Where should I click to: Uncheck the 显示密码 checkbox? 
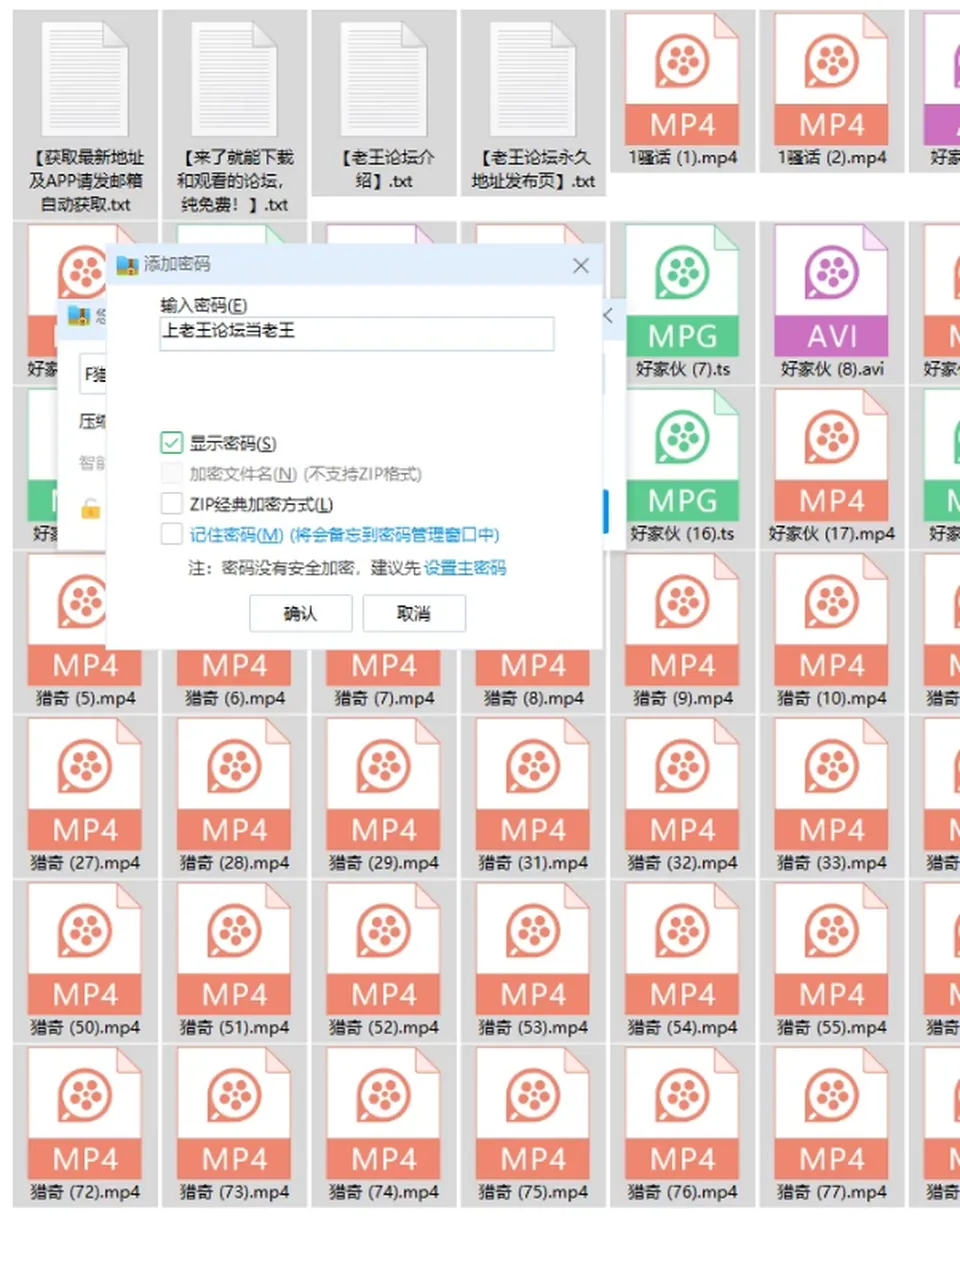click(172, 442)
